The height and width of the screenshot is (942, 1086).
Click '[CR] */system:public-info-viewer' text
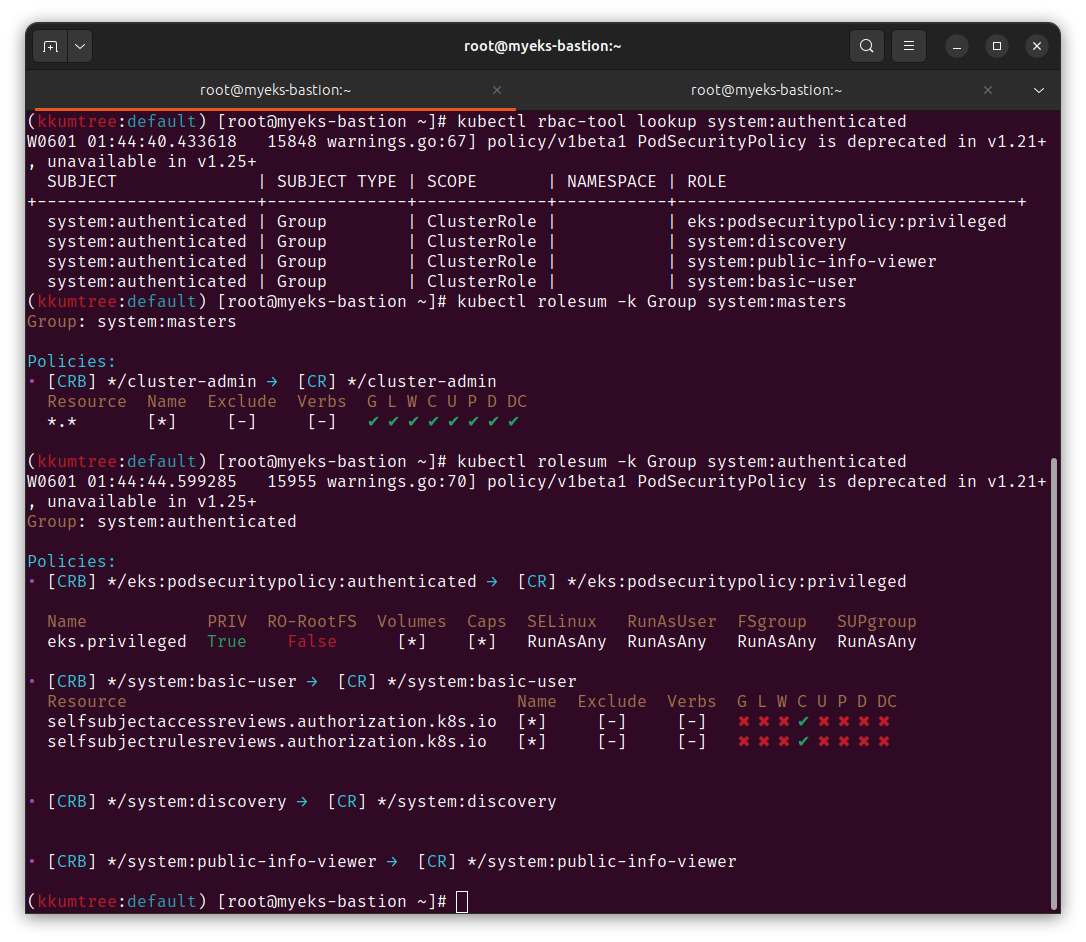[577, 862]
